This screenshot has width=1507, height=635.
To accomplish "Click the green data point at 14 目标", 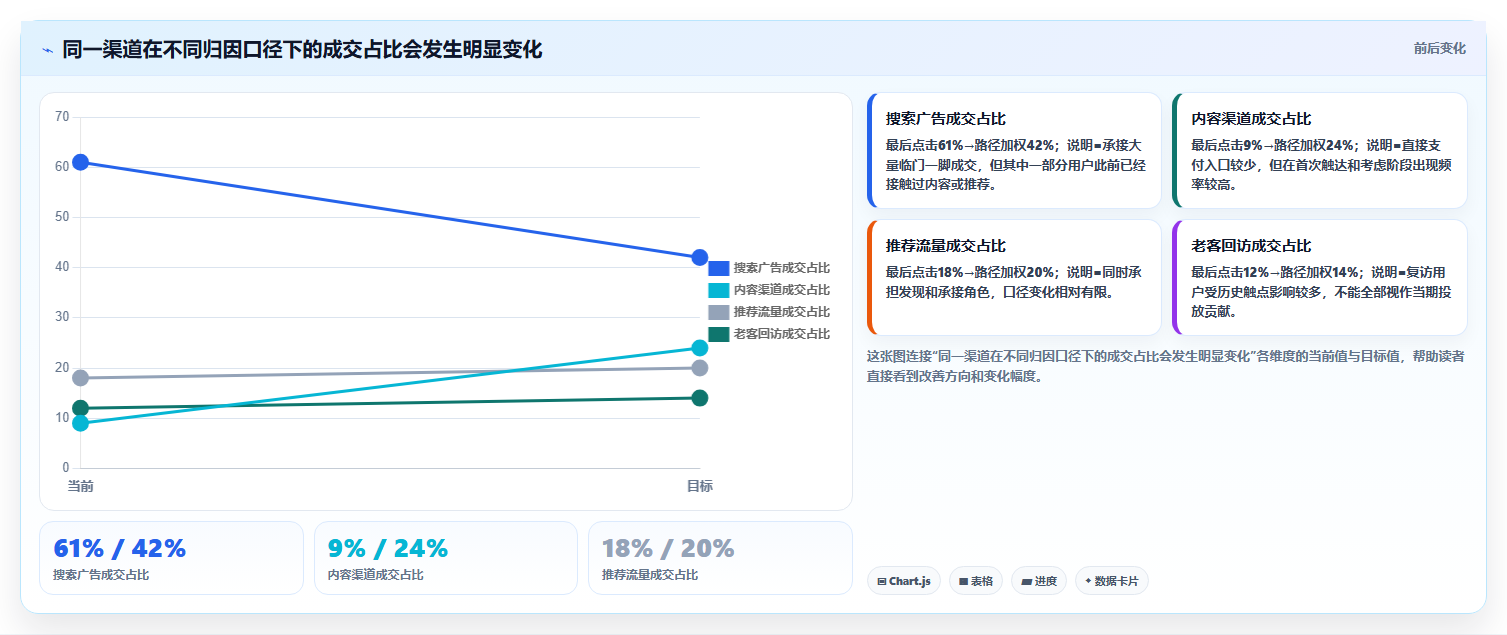I will click(700, 398).
